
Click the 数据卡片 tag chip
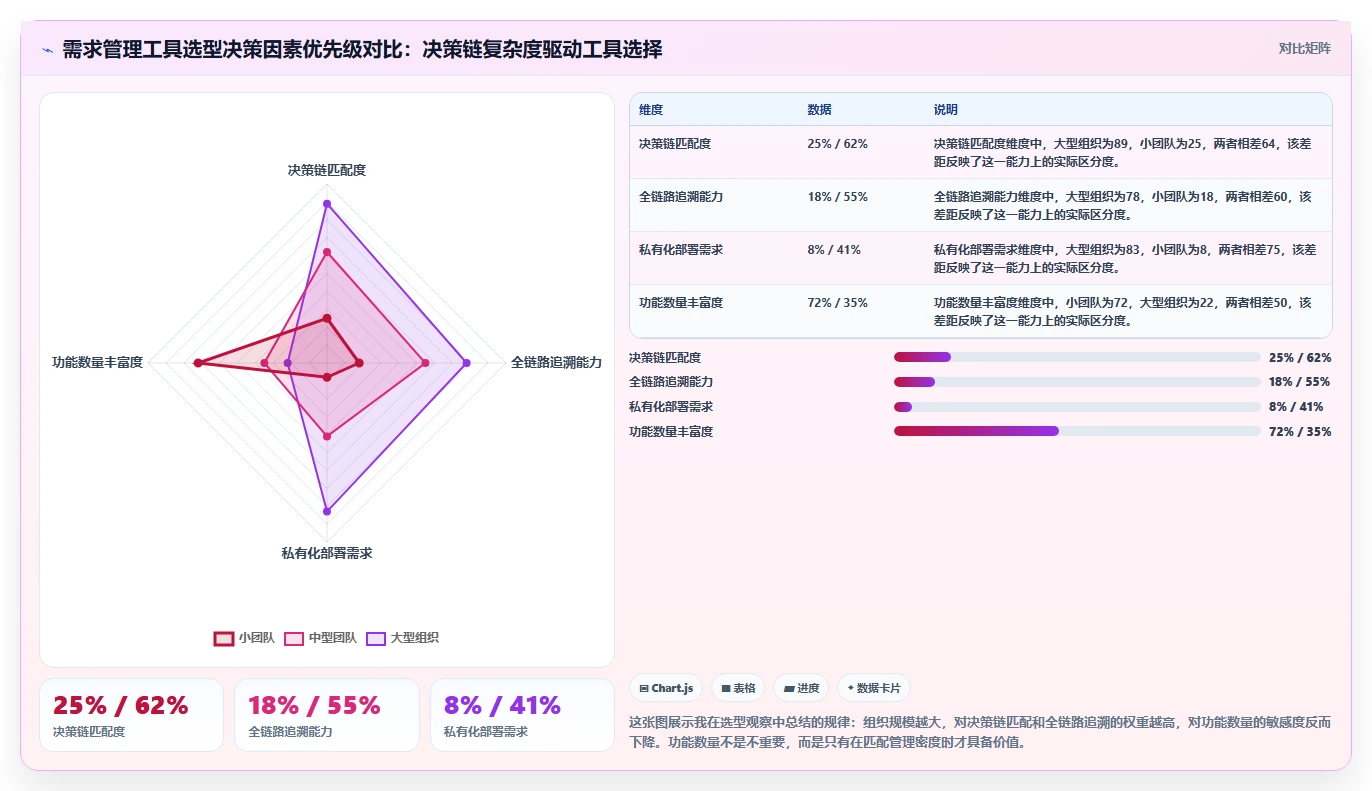point(874,688)
